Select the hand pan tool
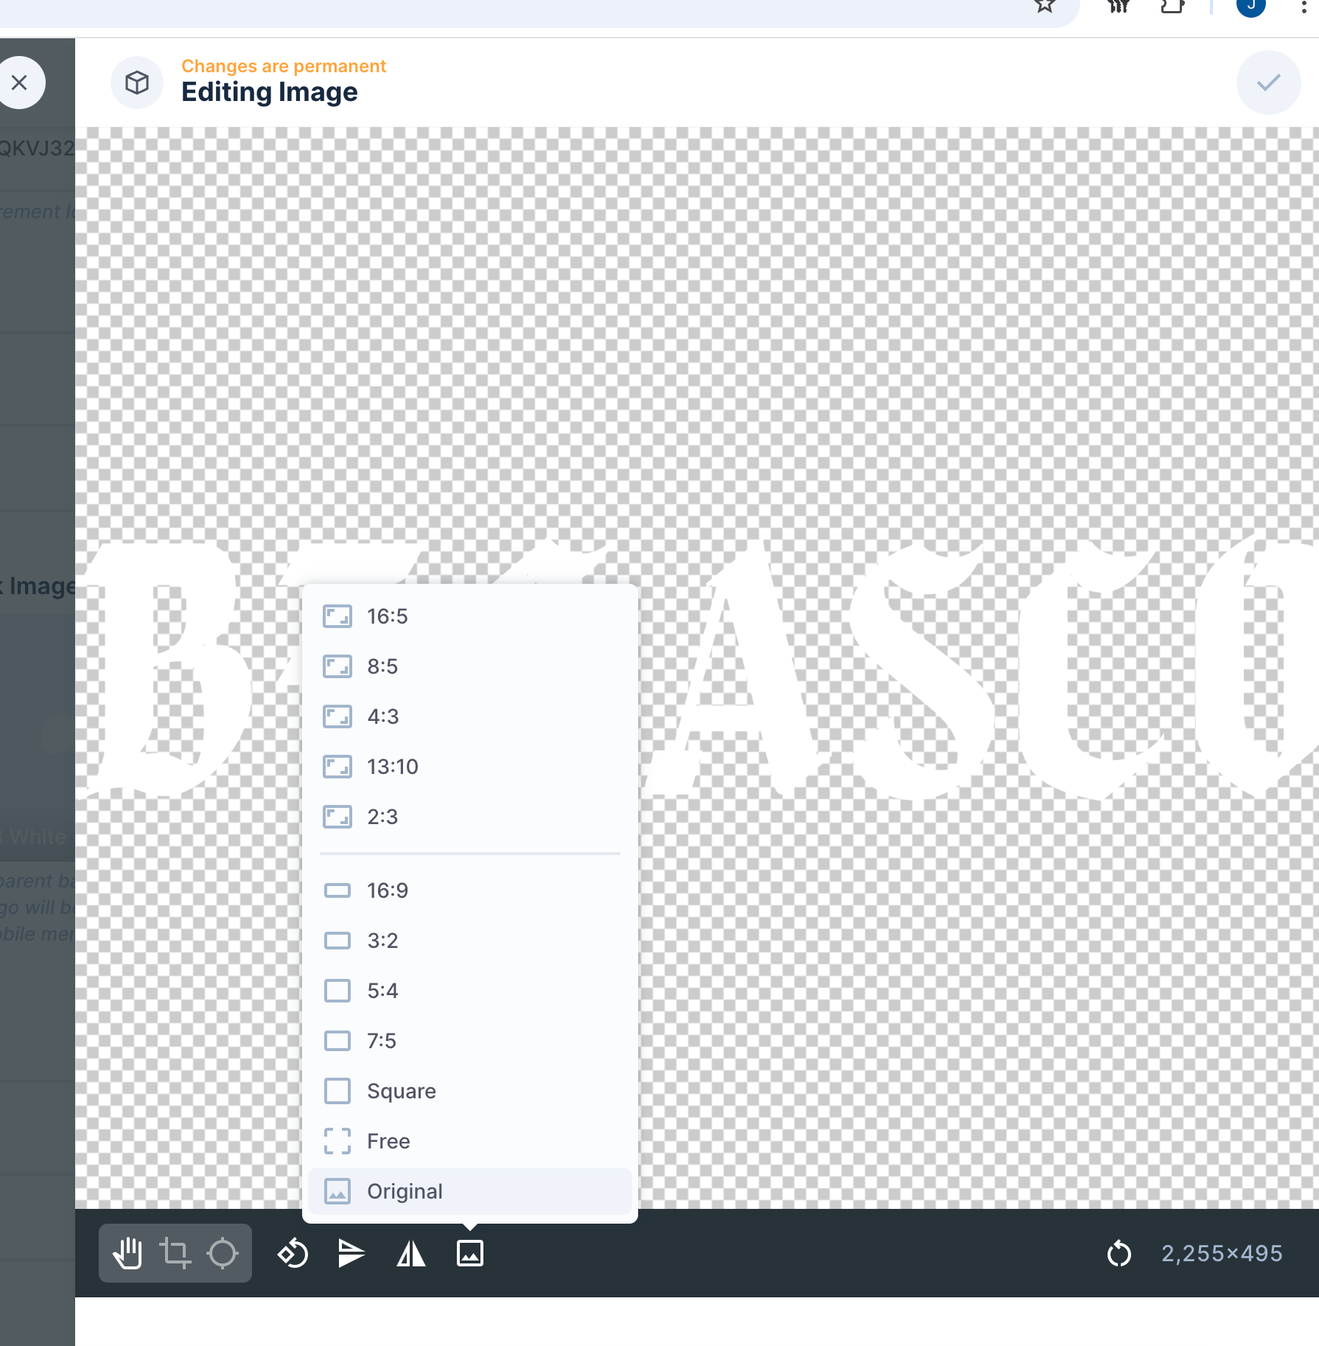Screen dimensions: 1319x1346 tap(127, 1253)
